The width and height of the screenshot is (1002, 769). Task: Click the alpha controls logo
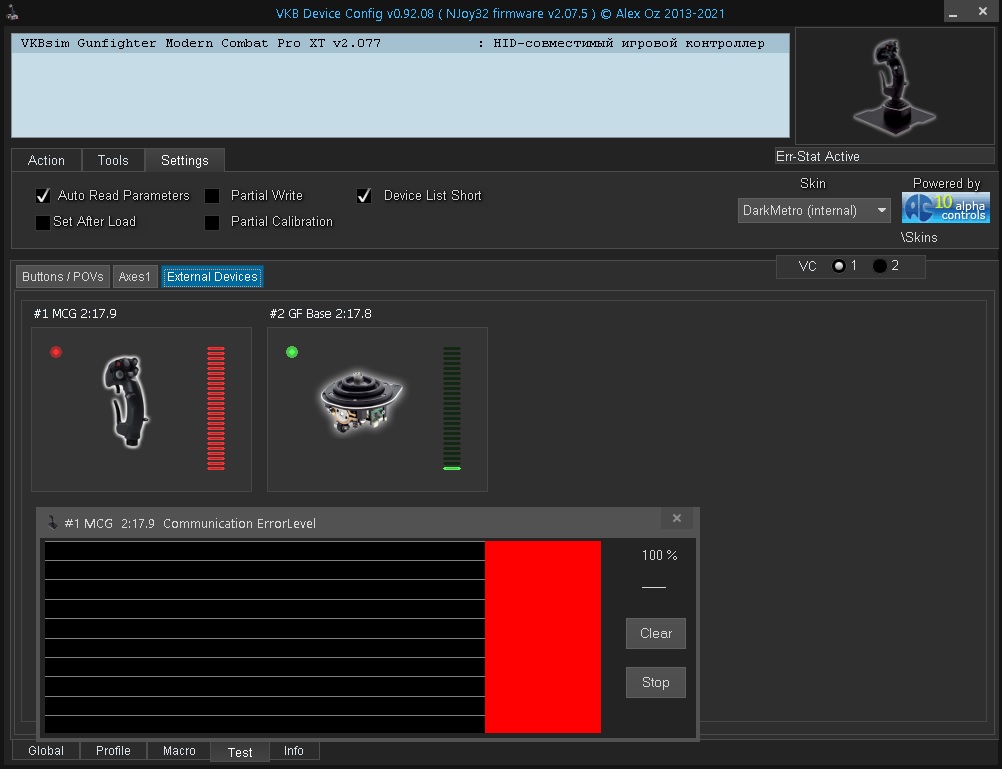(x=946, y=208)
